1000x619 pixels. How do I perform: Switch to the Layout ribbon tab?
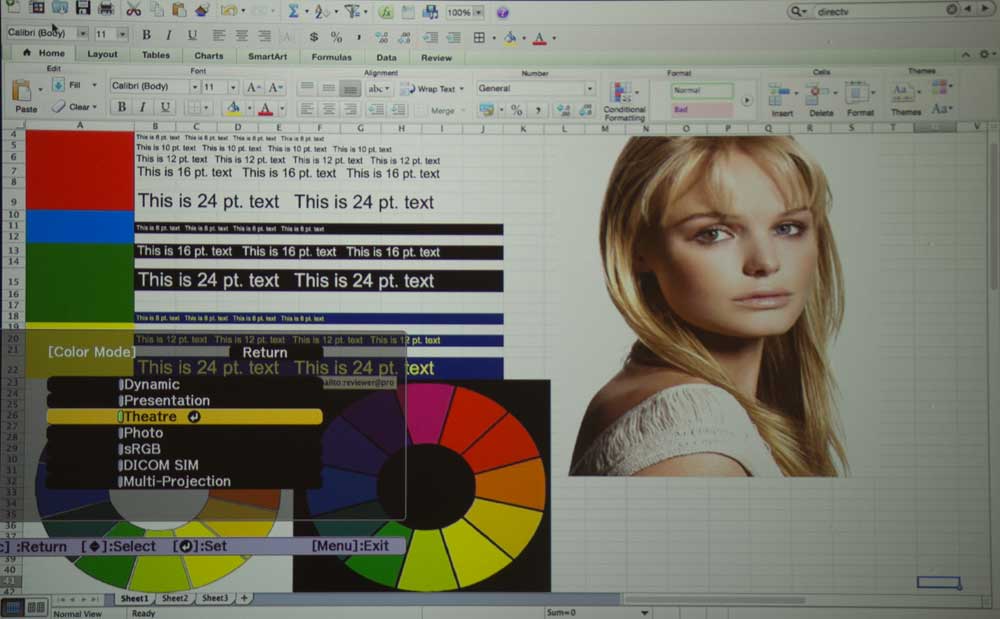[102, 54]
